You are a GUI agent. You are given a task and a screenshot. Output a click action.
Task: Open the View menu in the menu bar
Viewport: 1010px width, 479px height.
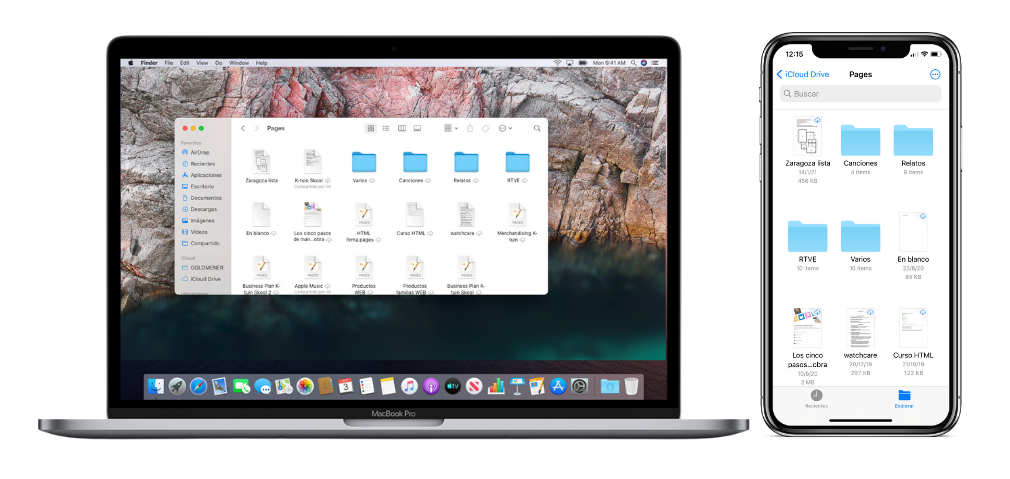202,63
